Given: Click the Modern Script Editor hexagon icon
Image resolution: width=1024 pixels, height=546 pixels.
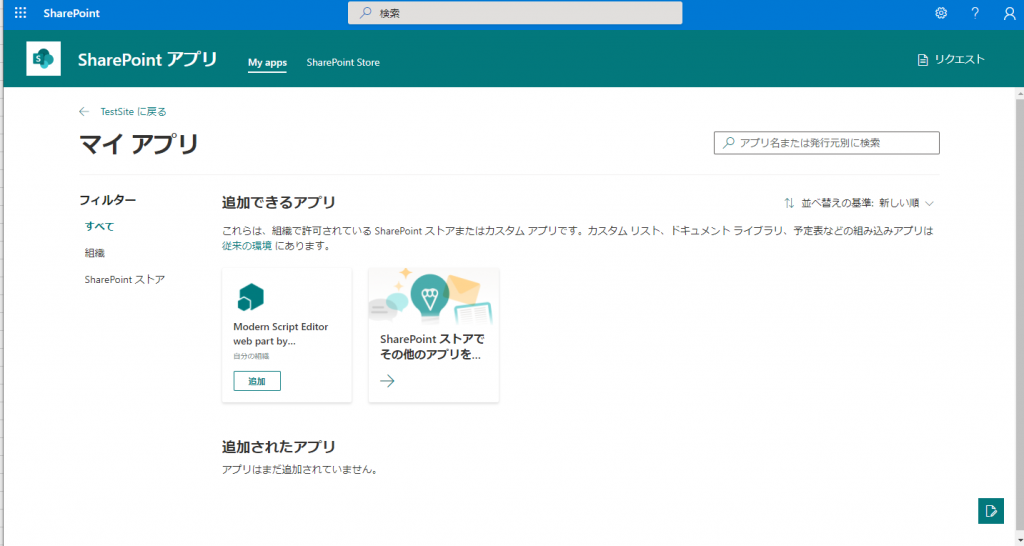Looking at the screenshot, I should pos(250,297).
